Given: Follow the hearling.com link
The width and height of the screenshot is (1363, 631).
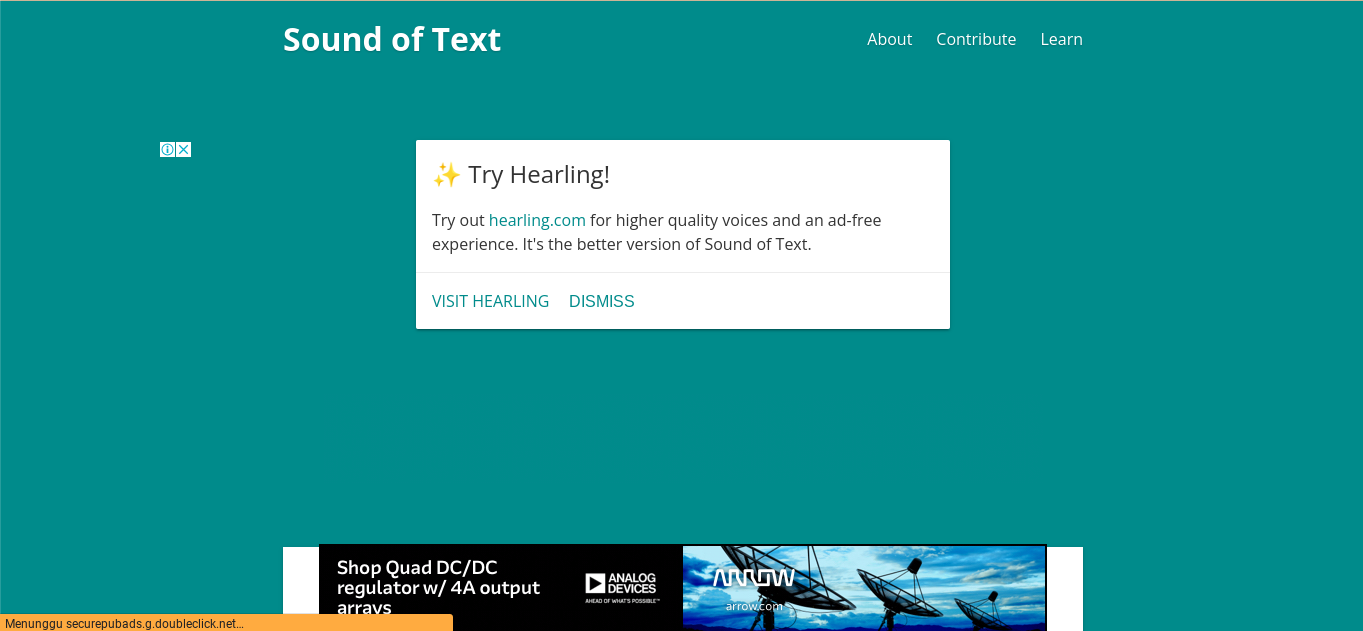Looking at the screenshot, I should coord(537,220).
